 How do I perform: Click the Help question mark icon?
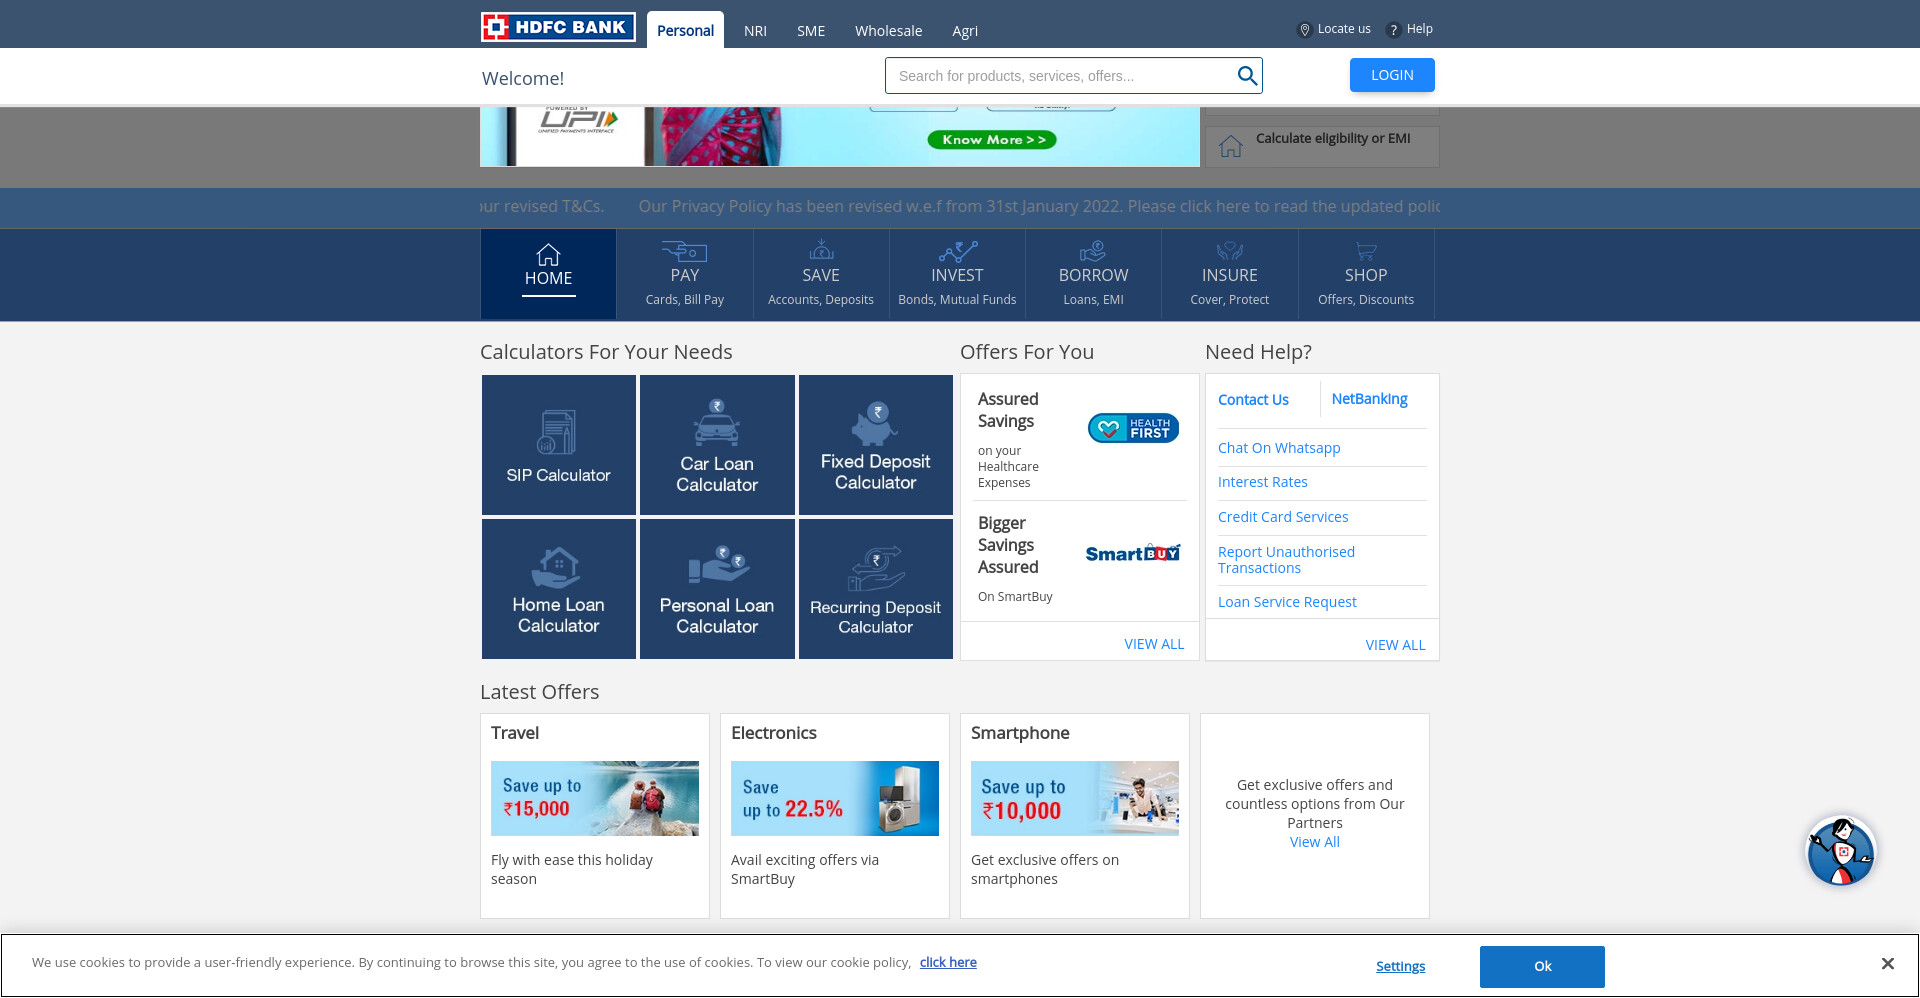click(1393, 30)
